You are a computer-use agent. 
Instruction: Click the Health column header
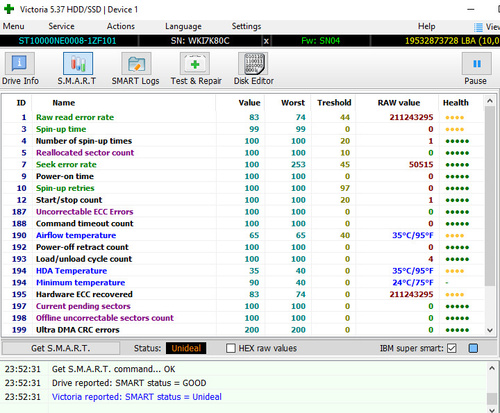tap(456, 103)
